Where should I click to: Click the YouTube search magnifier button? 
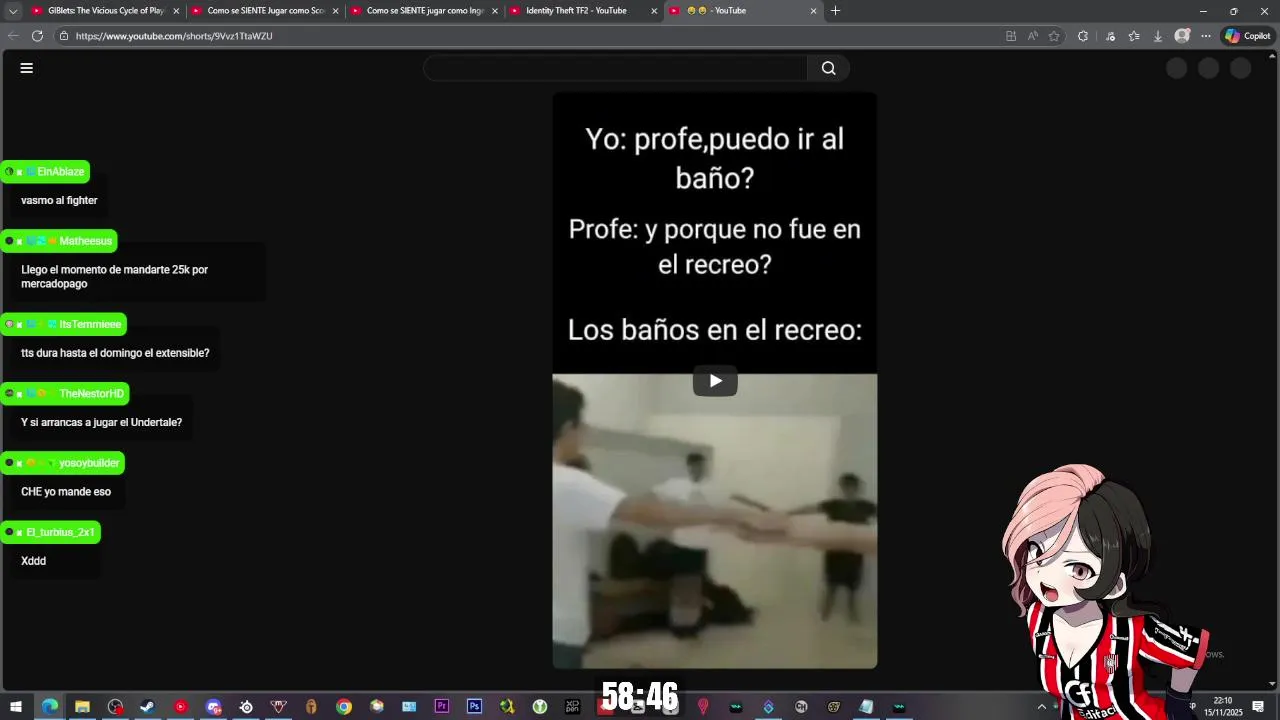click(x=828, y=68)
